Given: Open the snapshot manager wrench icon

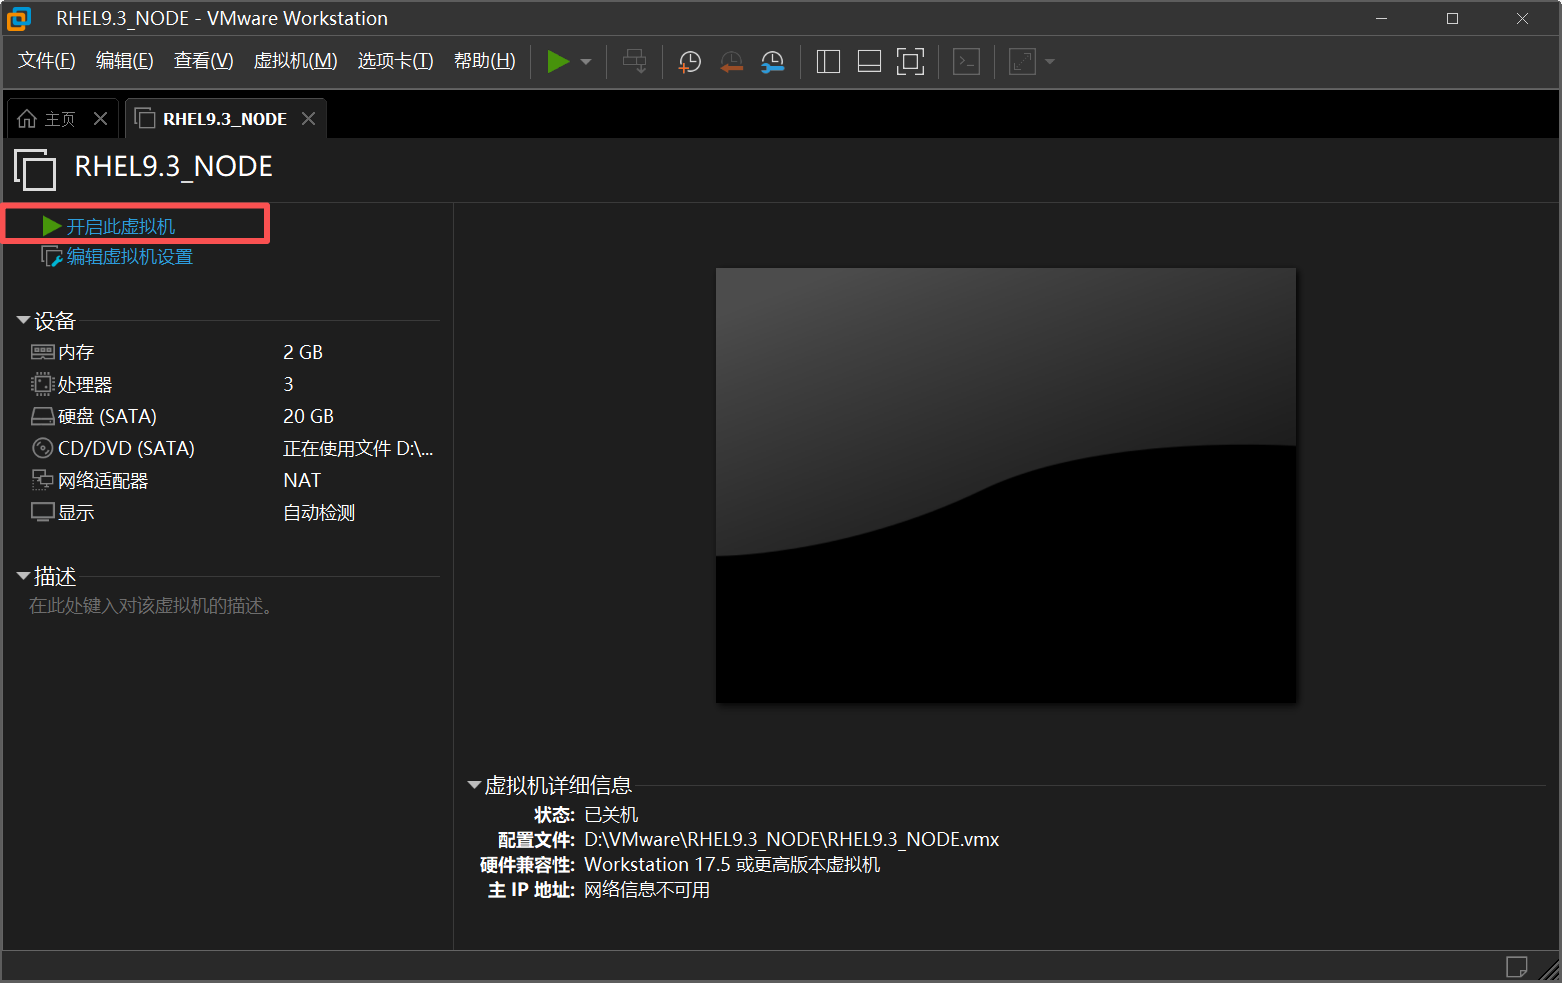Looking at the screenshot, I should 772,62.
